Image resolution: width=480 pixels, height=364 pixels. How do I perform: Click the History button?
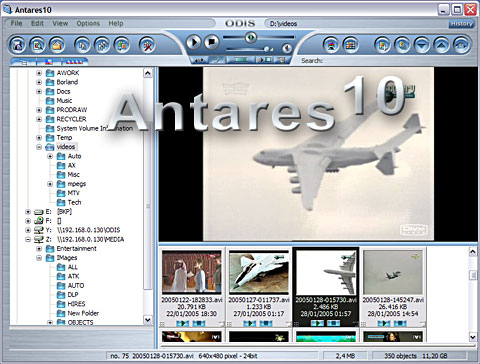pos(461,24)
